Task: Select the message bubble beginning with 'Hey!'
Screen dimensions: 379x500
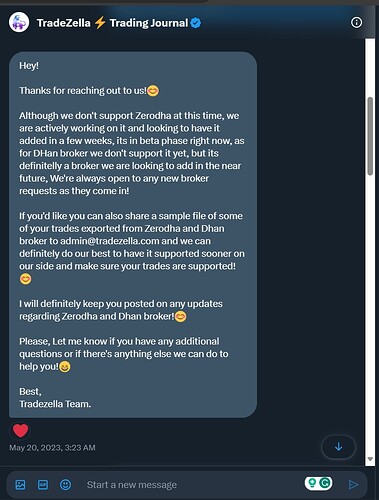Action: click(x=133, y=234)
